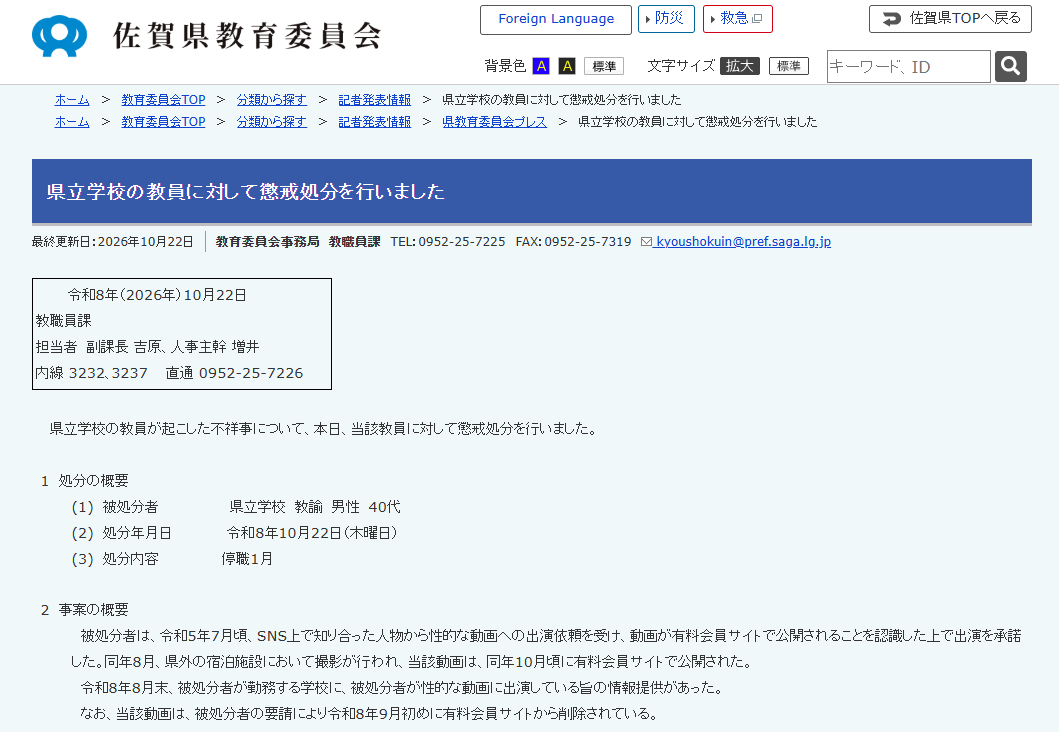This screenshot has height=732, width=1059.
Task: Click the 背景色 label
Action: [x=505, y=66]
